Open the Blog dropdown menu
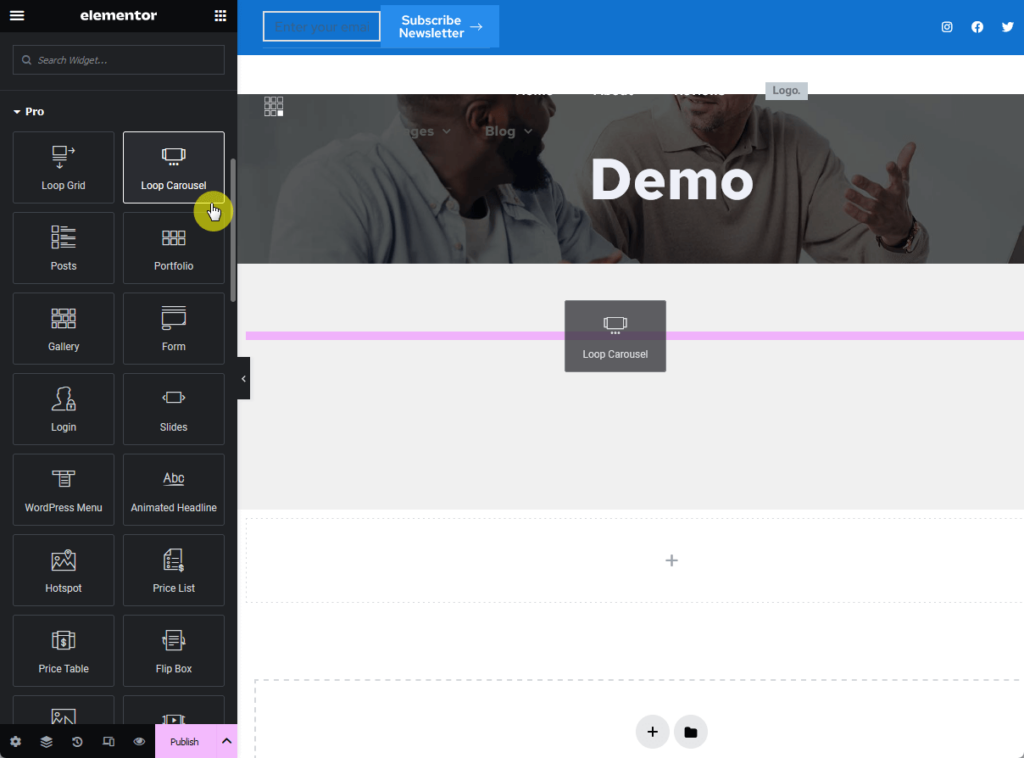Viewport: 1024px width, 758px height. pos(508,131)
